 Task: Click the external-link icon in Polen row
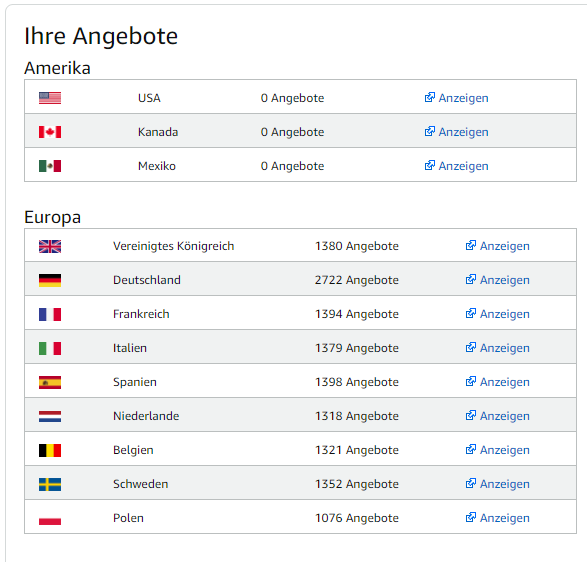click(x=471, y=517)
